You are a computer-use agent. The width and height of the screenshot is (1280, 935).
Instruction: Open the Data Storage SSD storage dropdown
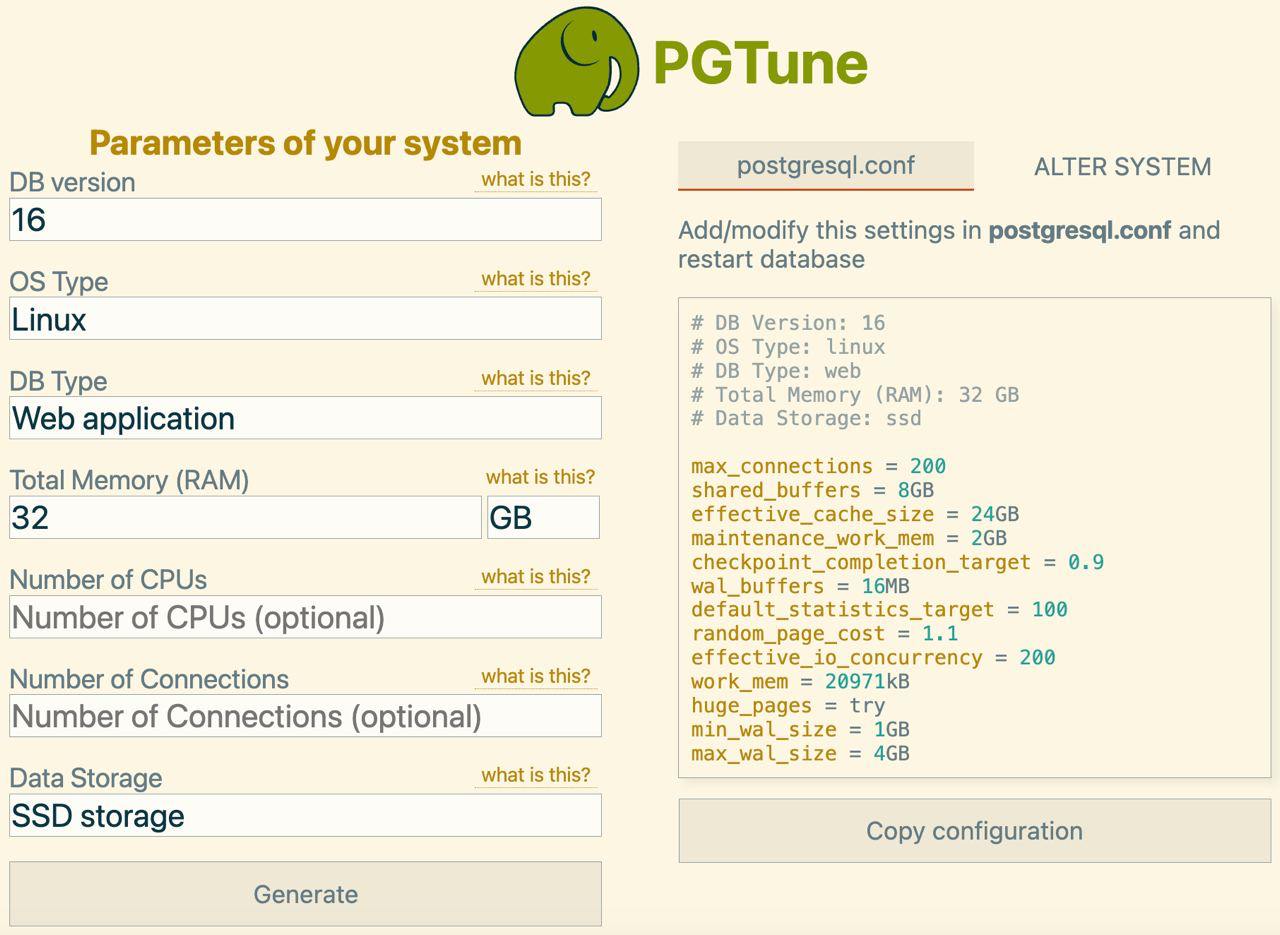point(305,816)
